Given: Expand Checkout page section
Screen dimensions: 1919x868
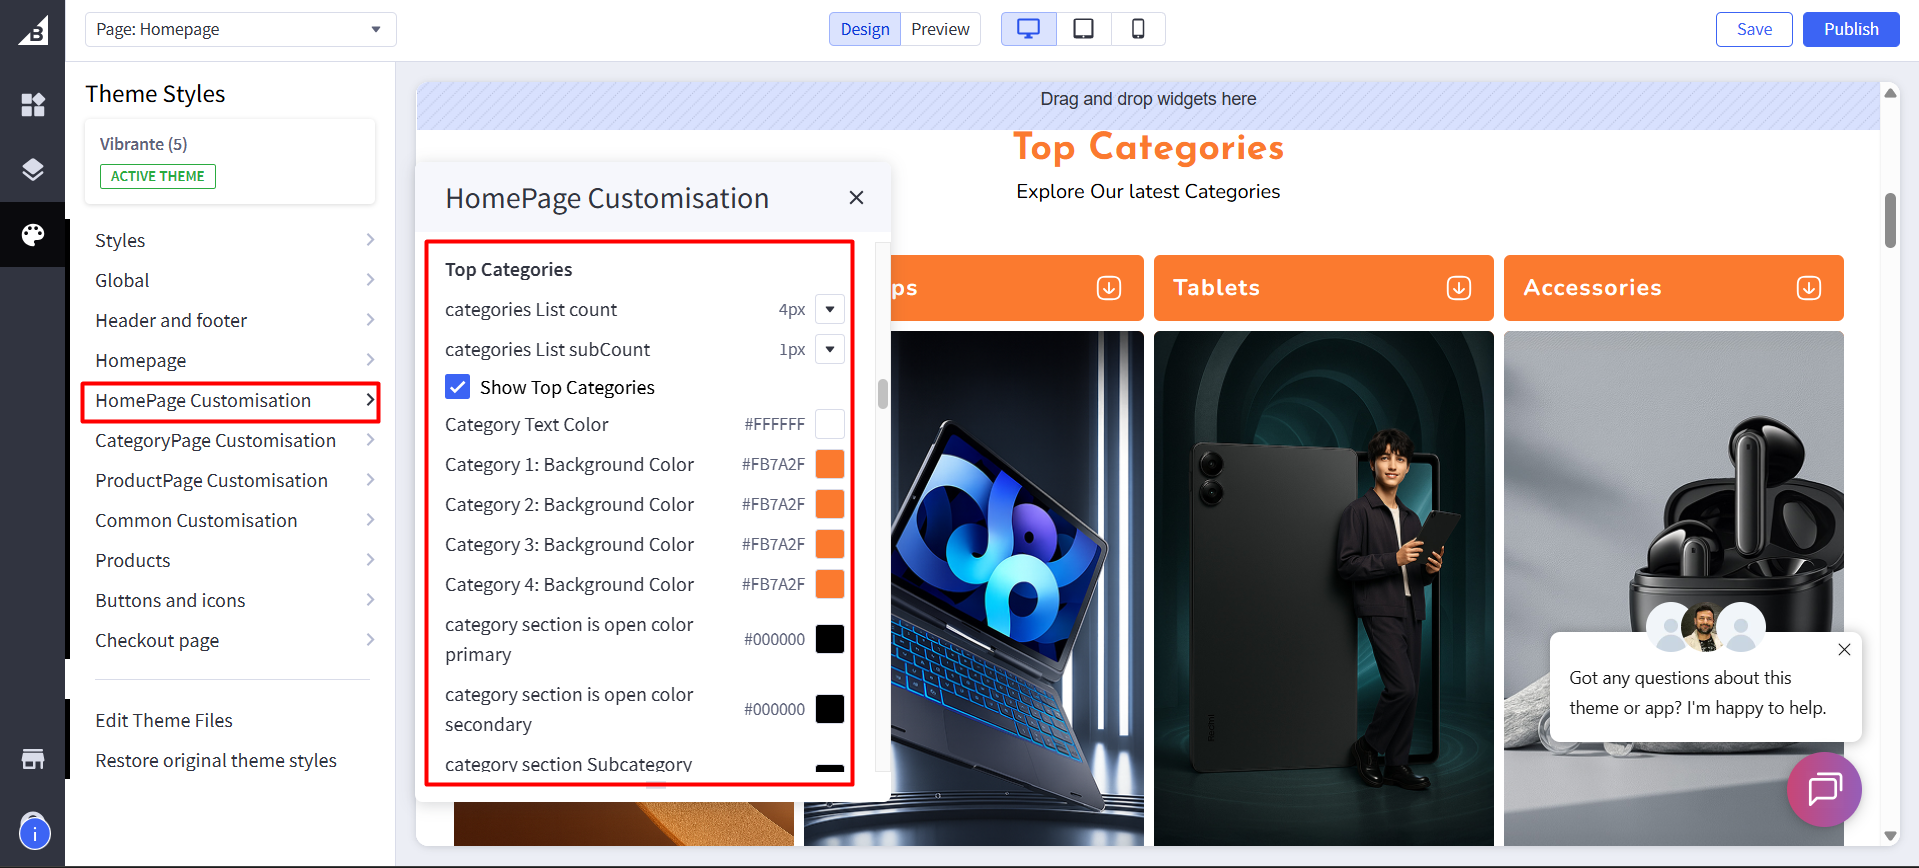Looking at the screenshot, I should pyautogui.click(x=235, y=640).
